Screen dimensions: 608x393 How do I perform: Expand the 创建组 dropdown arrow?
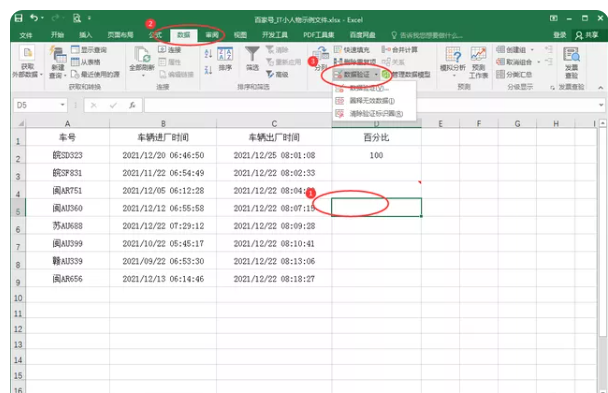coord(532,50)
